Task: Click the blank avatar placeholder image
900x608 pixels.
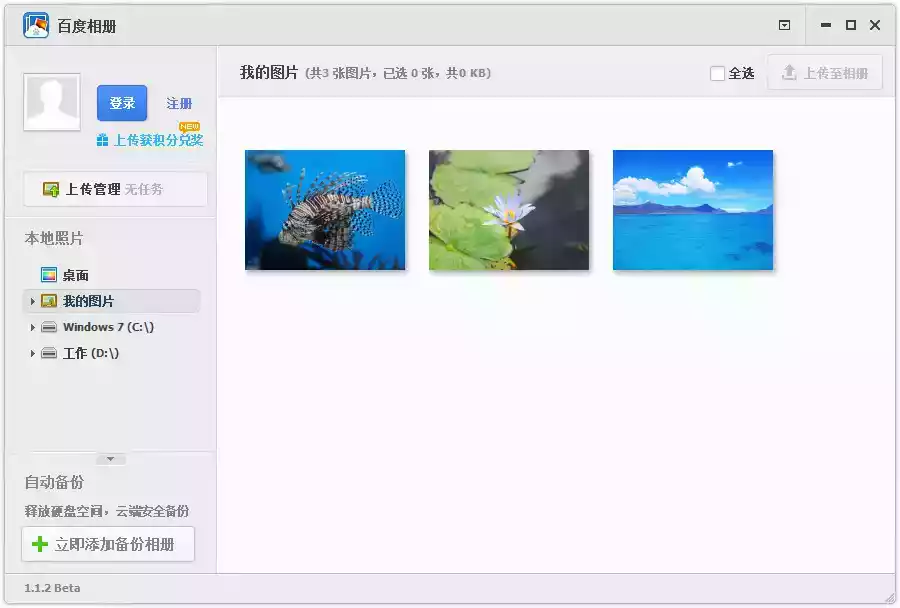Action: click(51, 103)
